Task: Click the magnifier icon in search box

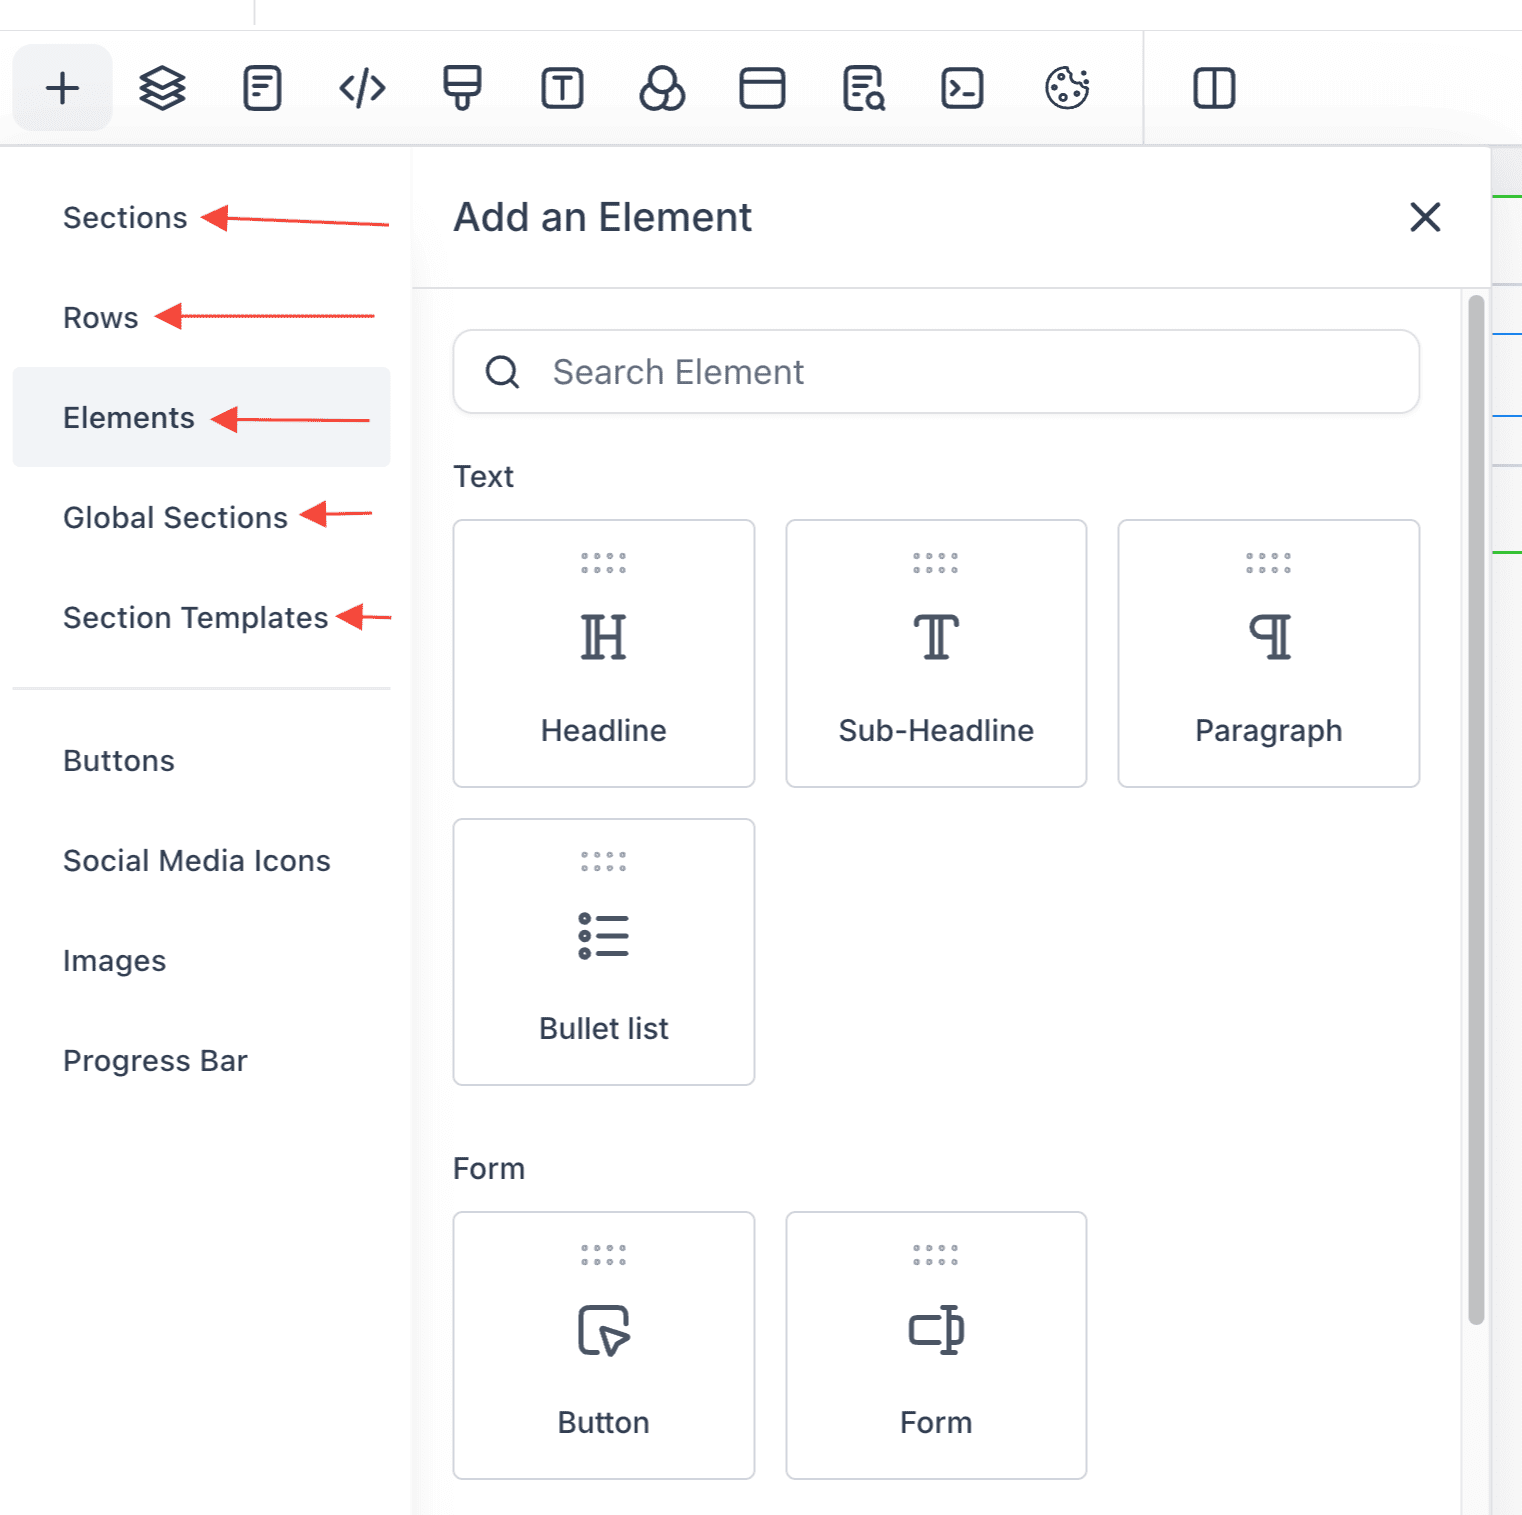Action: [x=502, y=372]
